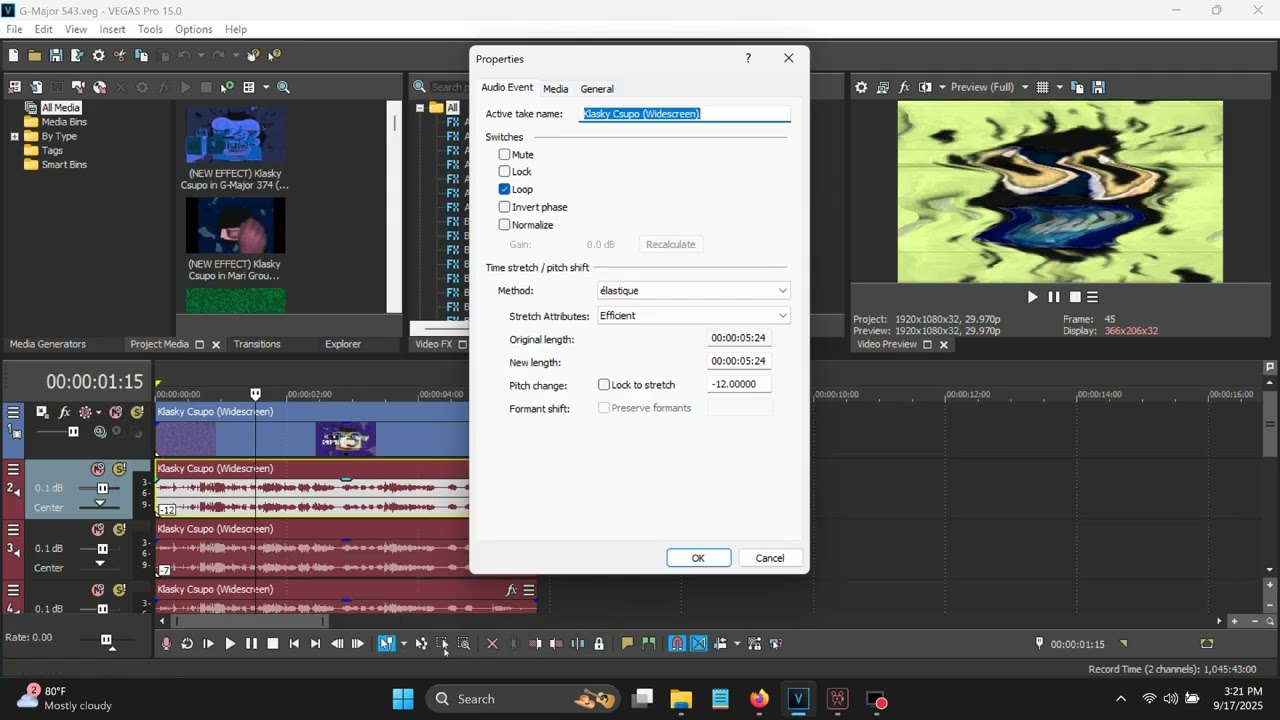
Task: Toggle the Mute checkbox in Properties
Action: (x=504, y=155)
